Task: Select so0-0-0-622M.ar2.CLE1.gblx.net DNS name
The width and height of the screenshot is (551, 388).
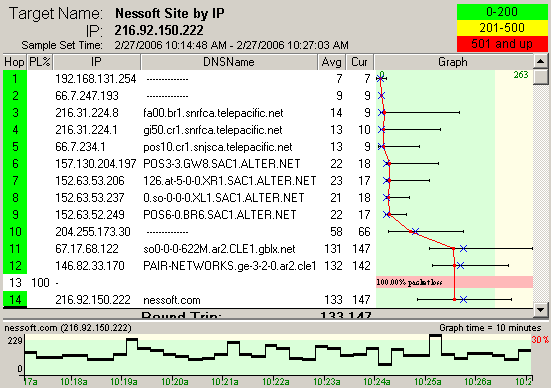Action: click(x=219, y=249)
